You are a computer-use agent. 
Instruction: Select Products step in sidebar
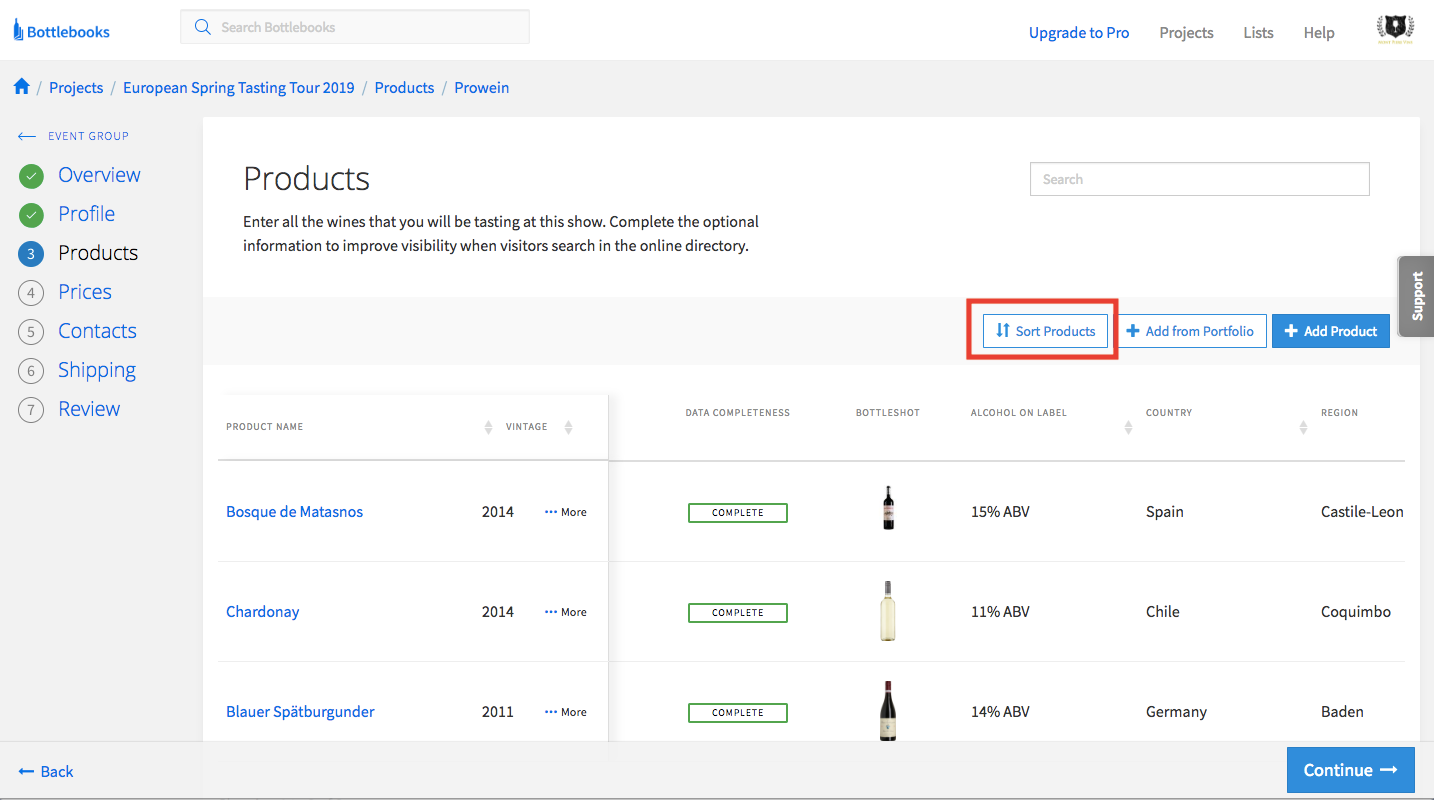(x=98, y=253)
